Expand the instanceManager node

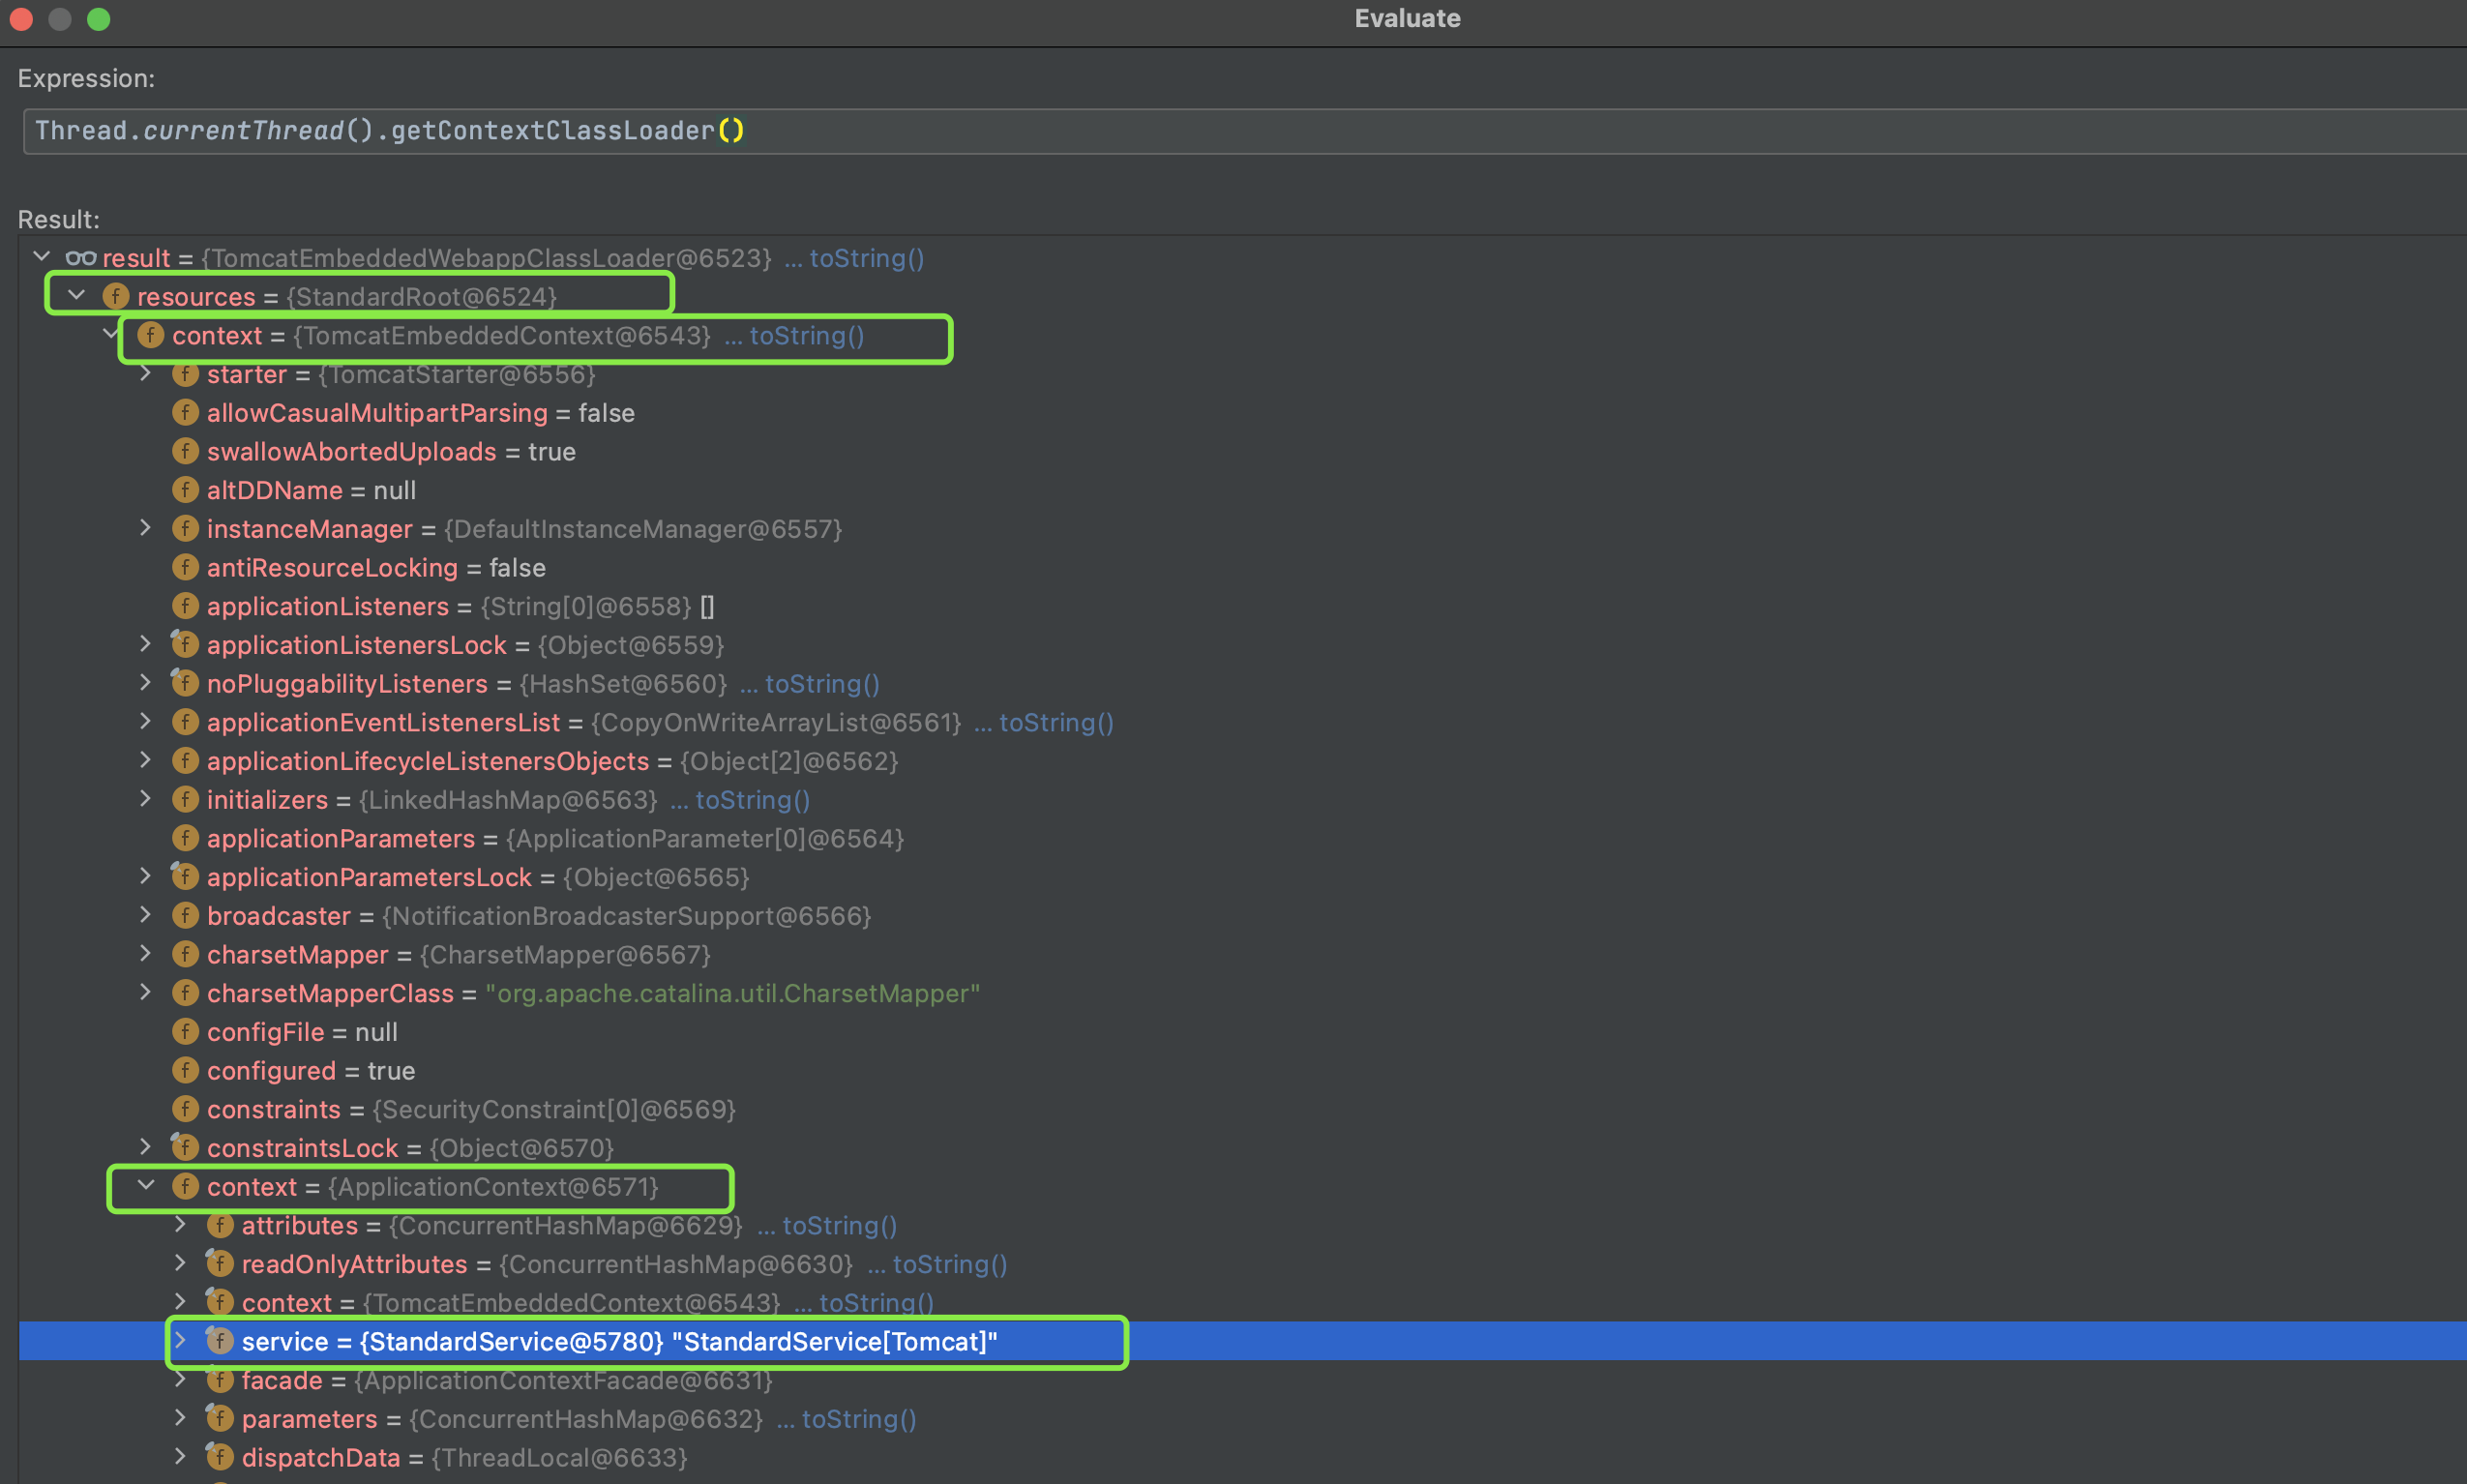click(146, 528)
